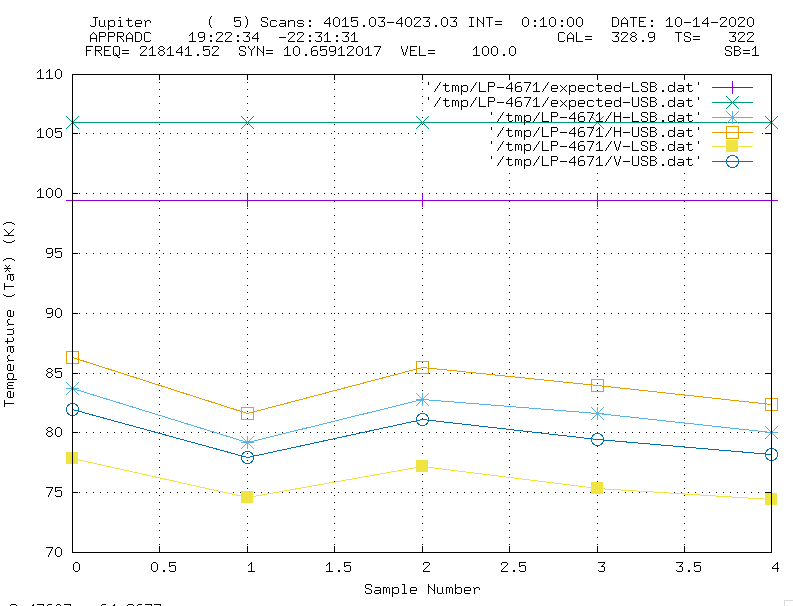
Task: Click the purple plus legend marker for expected-LSB
Action: 732,88
